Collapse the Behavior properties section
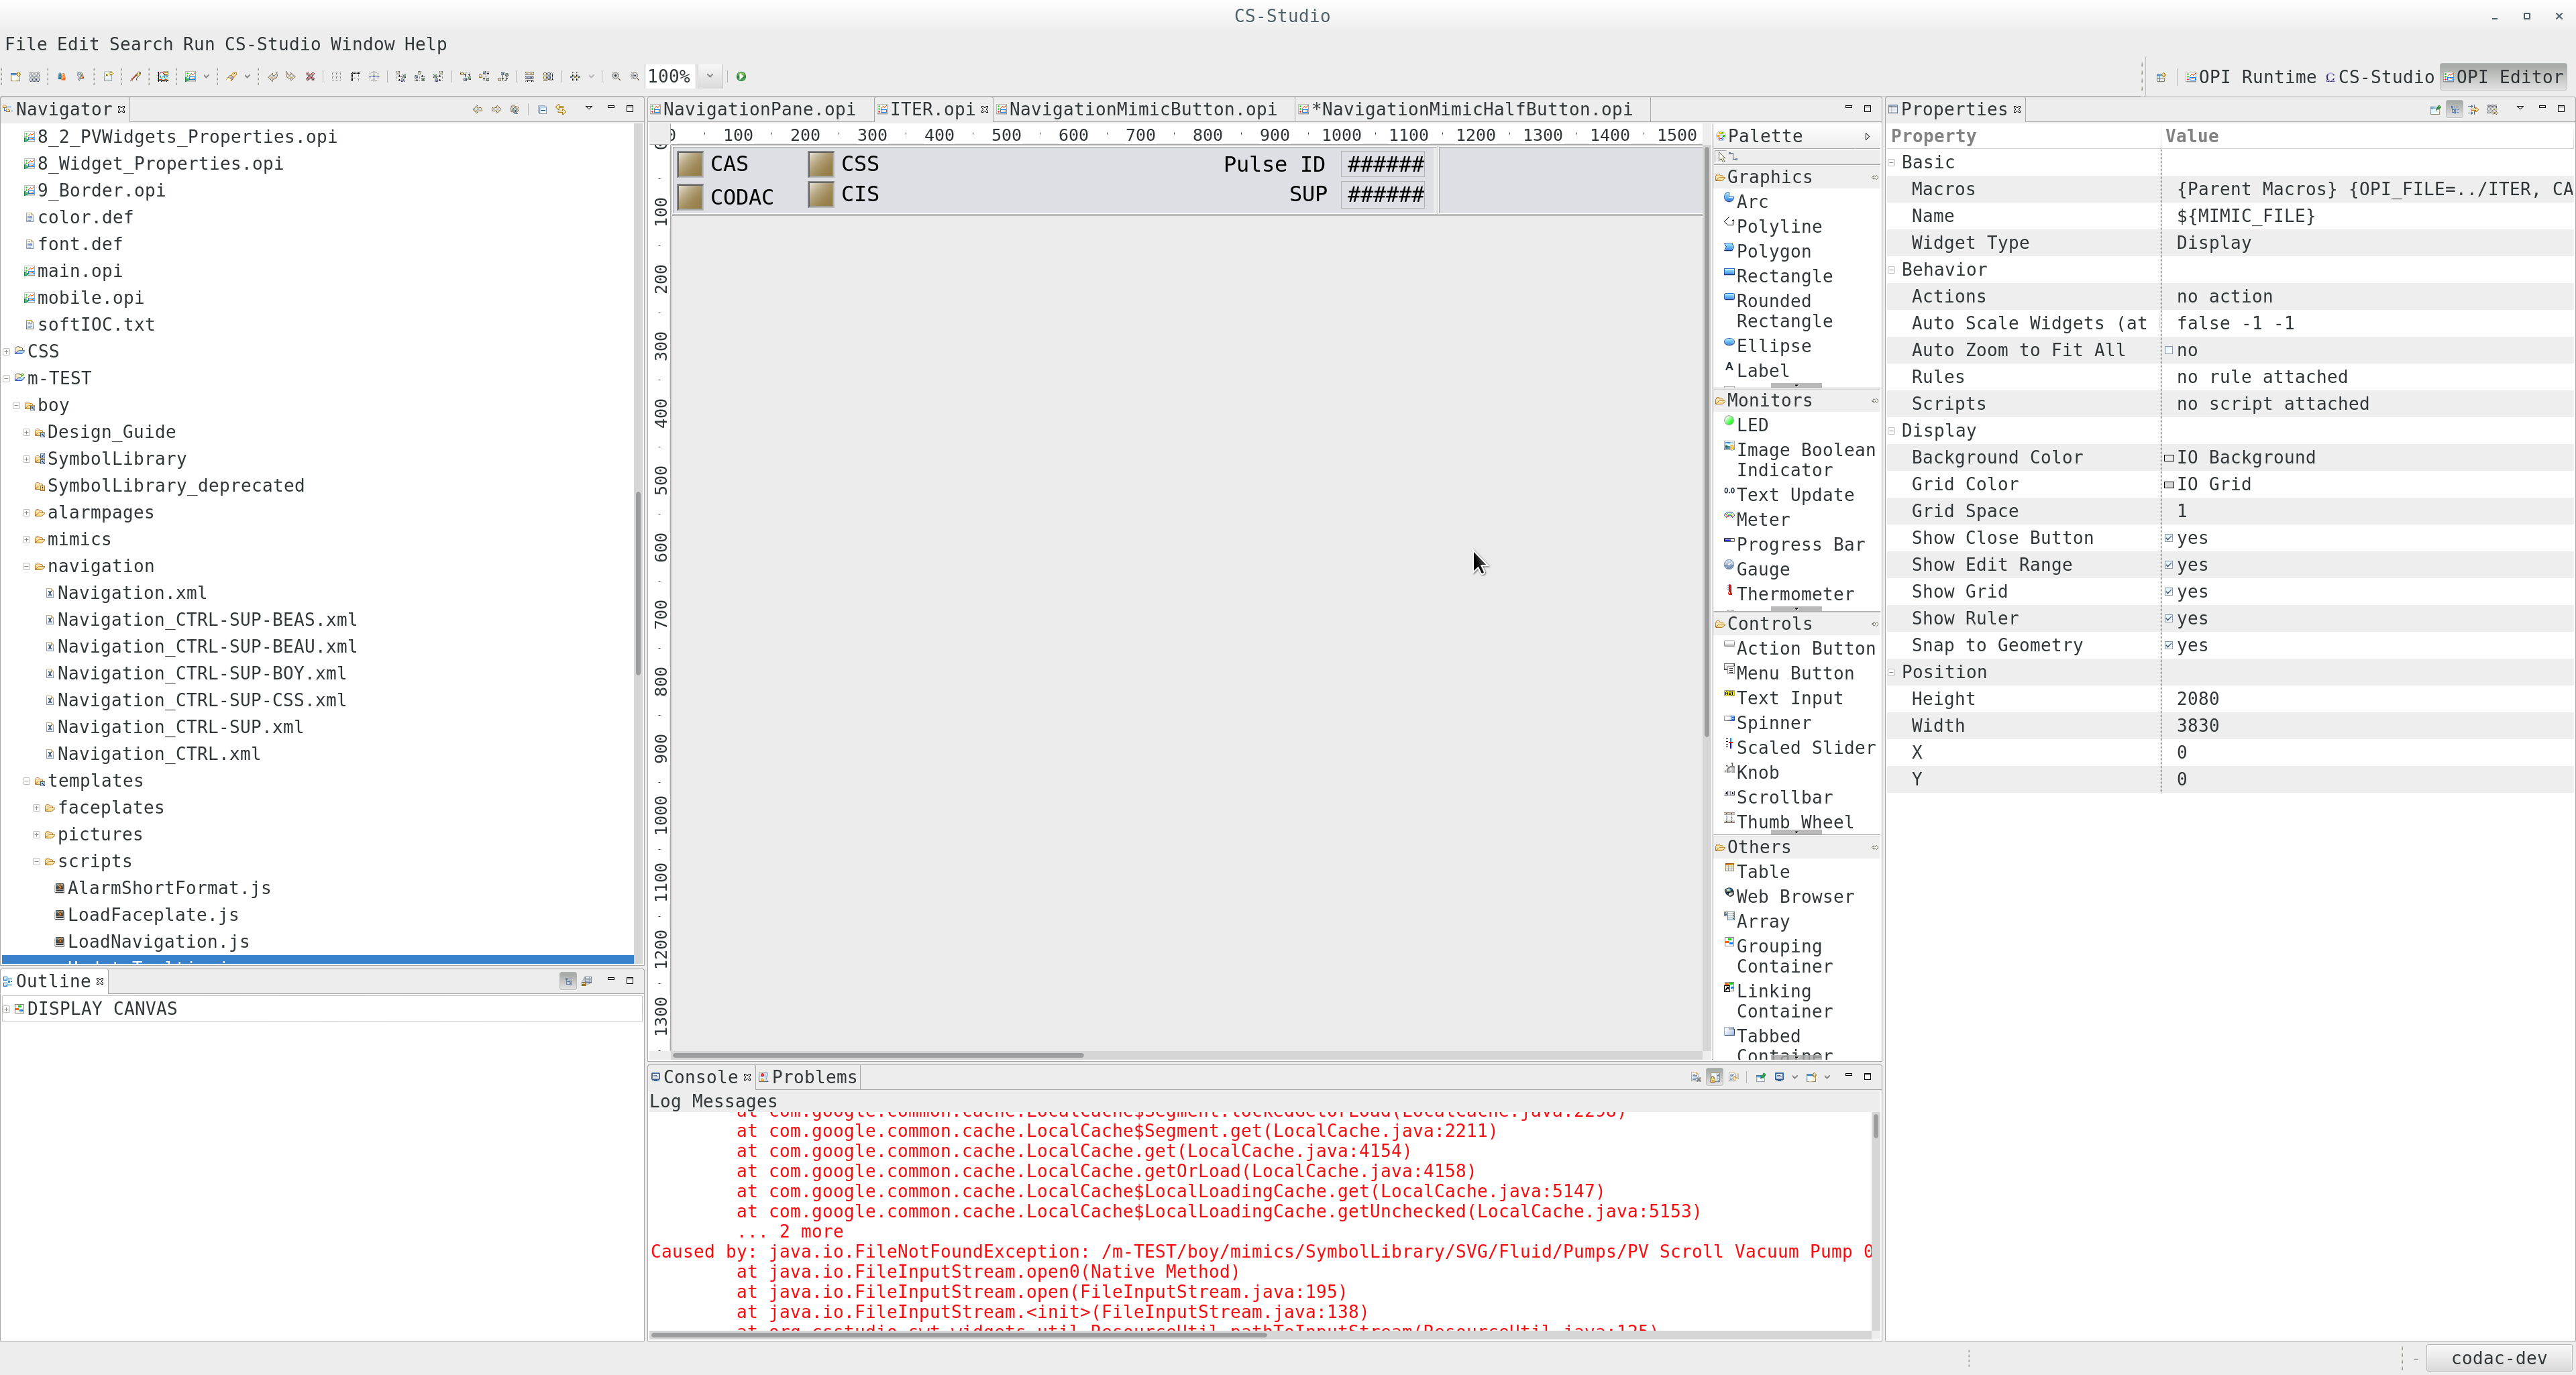 [x=1892, y=269]
